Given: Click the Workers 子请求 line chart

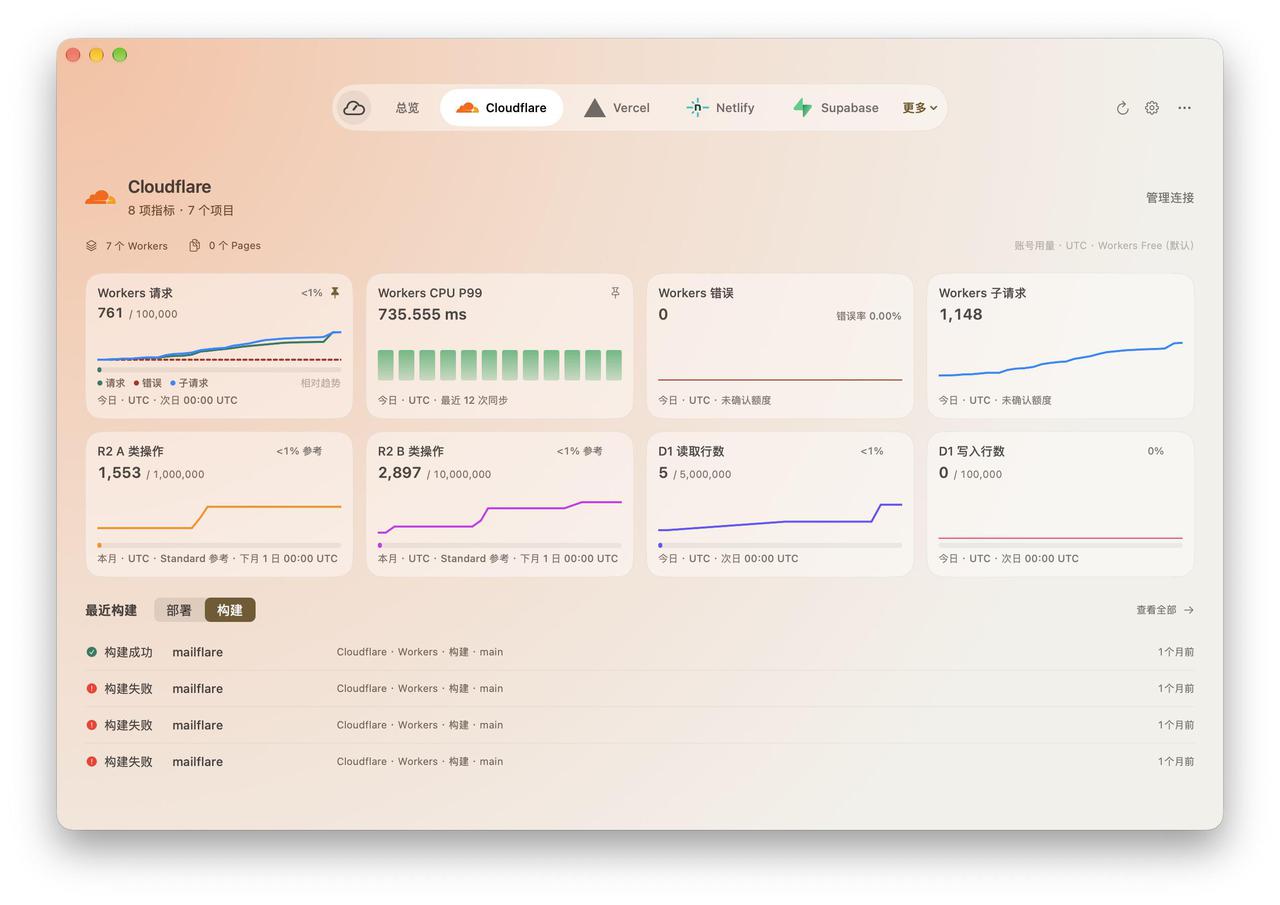Looking at the screenshot, I should (1060, 360).
